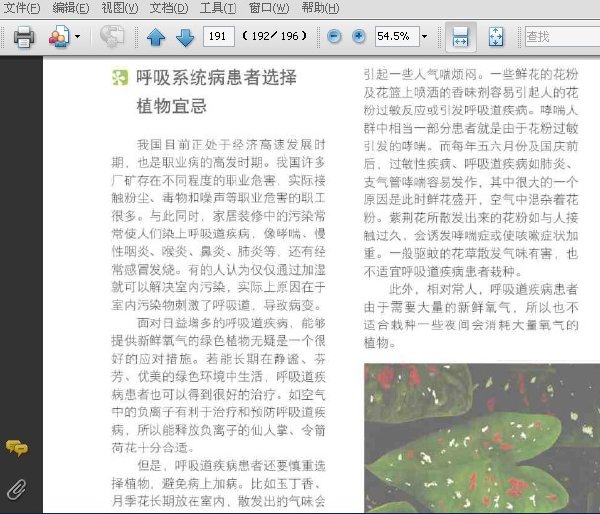The height and width of the screenshot is (514, 600).
Task: Click the grayed globe web icon
Action: pos(112,37)
